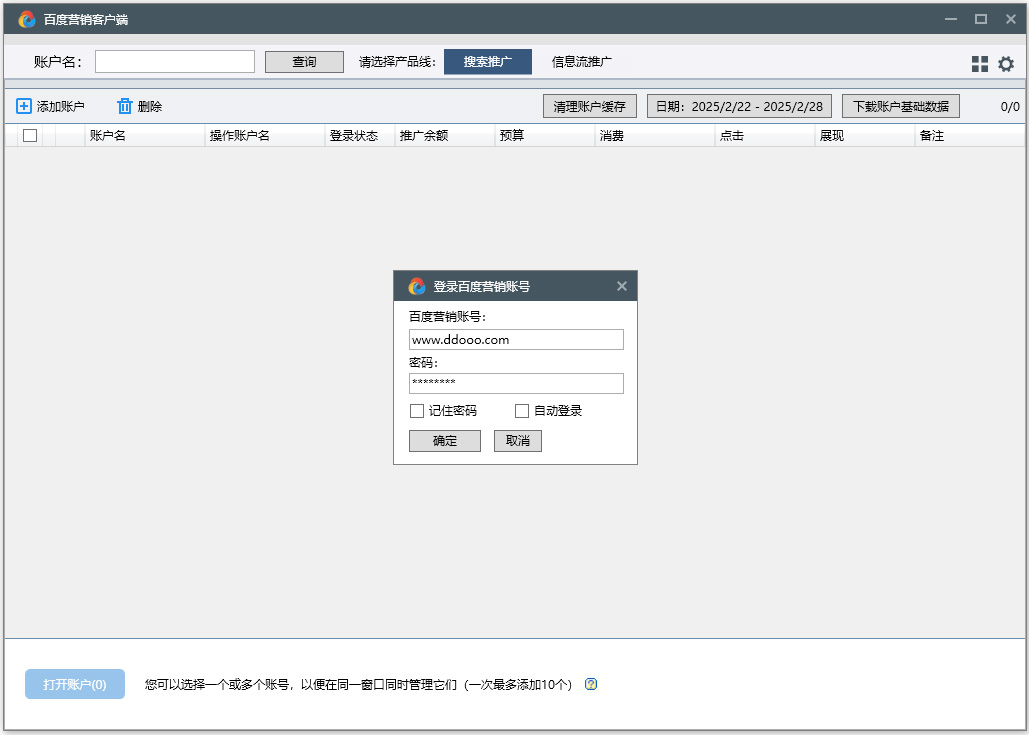Click the 密码 password input field
The image size is (1029, 735).
click(x=516, y=383)
